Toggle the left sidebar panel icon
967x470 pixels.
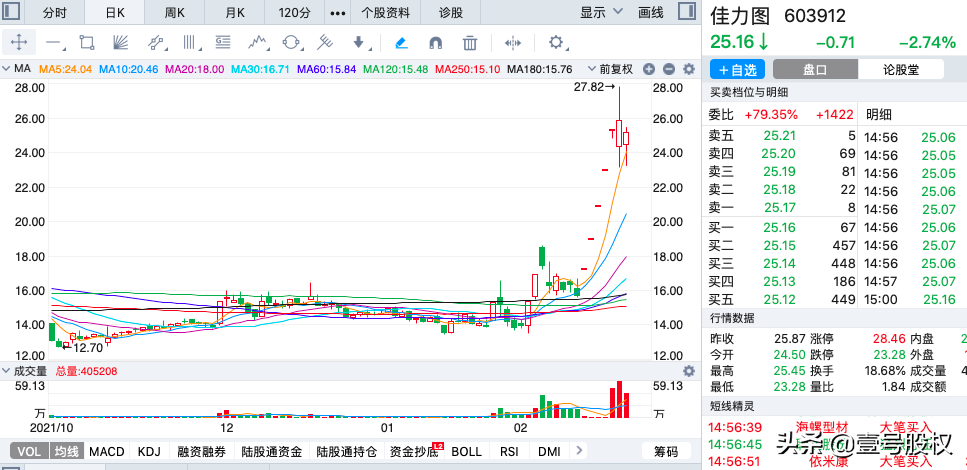12,12
